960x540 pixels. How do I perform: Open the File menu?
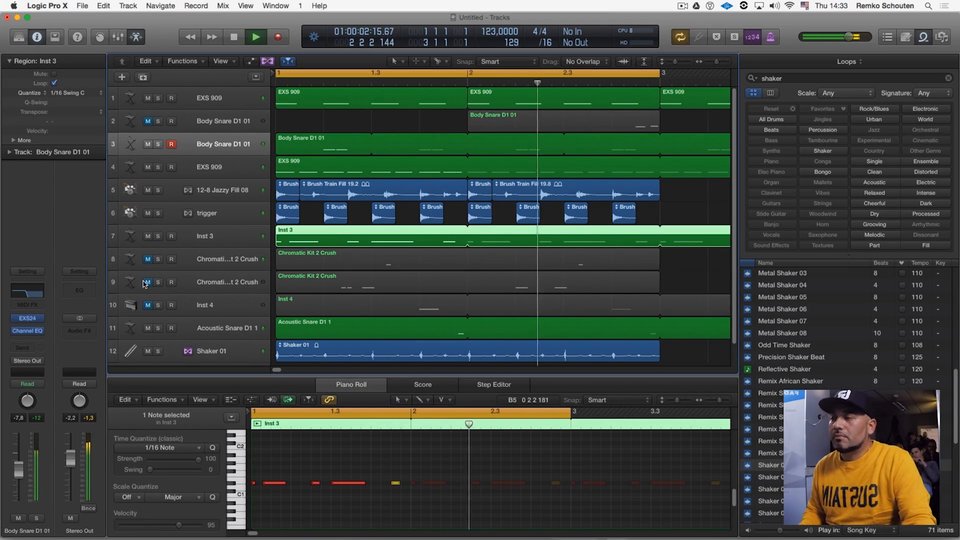pos(82,6)
